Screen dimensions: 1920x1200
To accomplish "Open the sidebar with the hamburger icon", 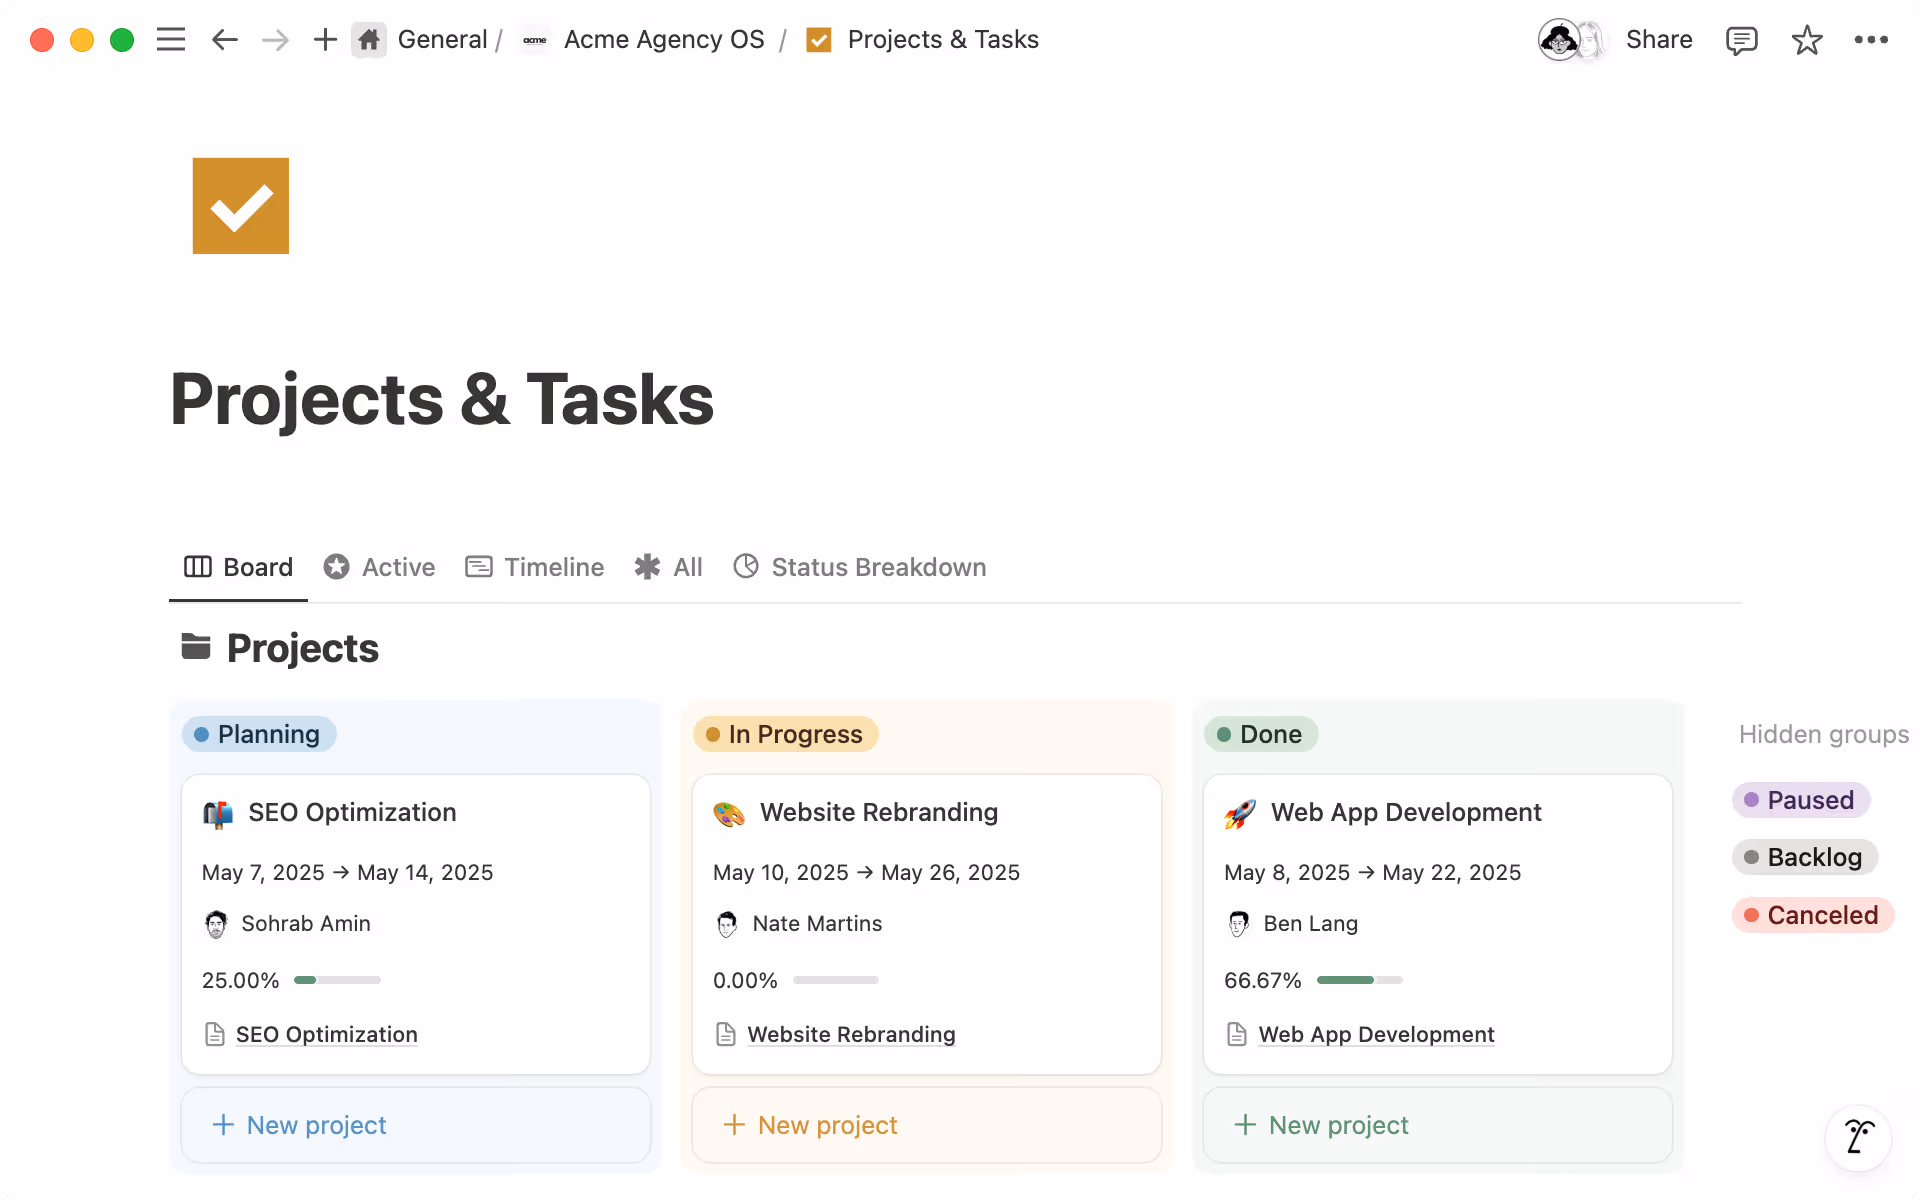I will [170, 40].
